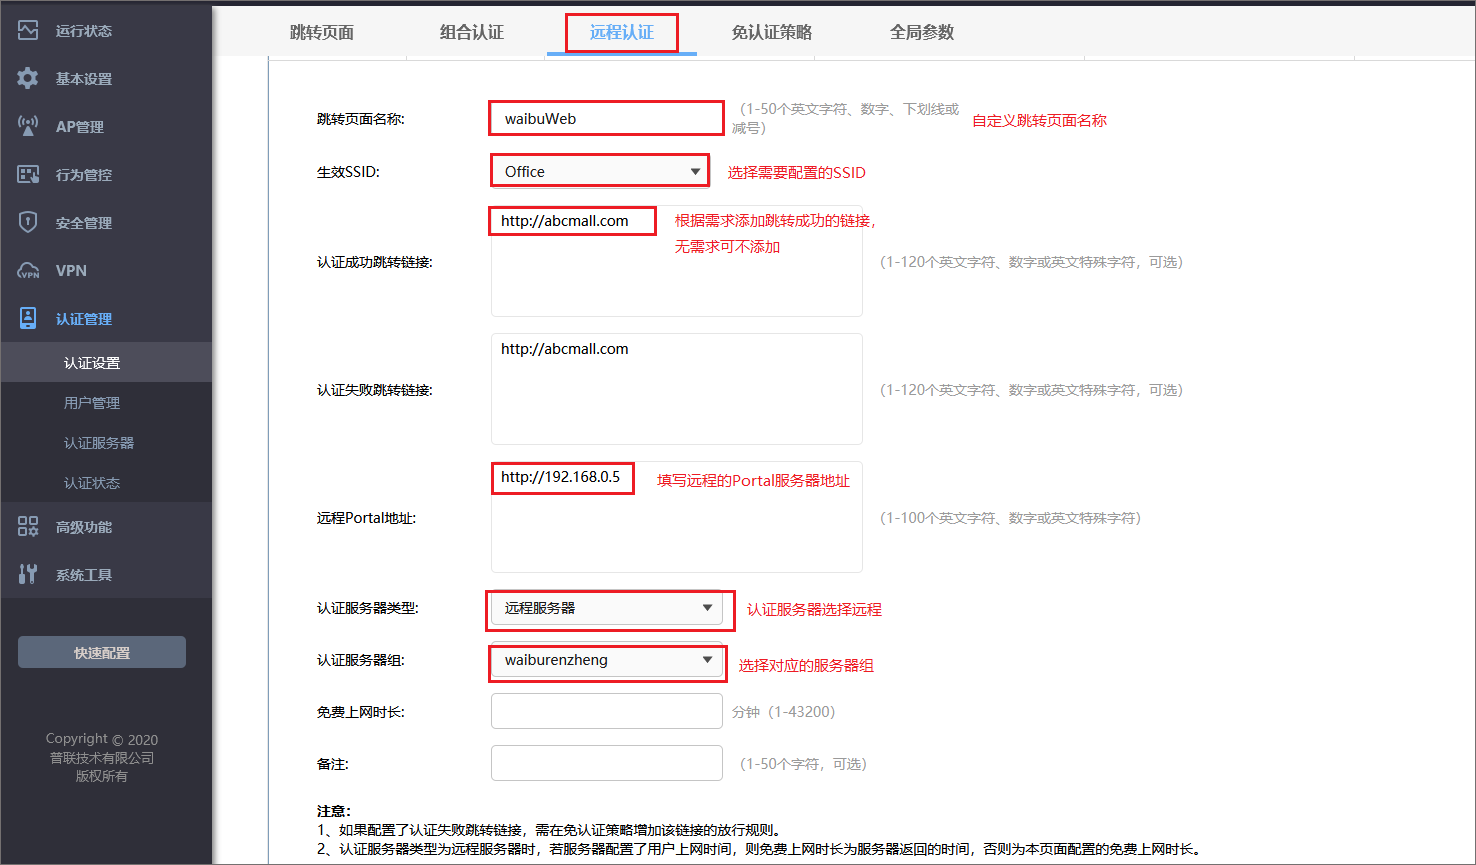Open the VPN cloud icon

[28, 270]
